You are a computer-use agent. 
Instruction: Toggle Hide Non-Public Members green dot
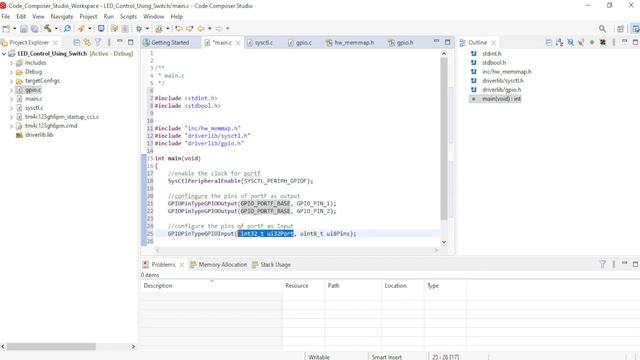pos(592,42)
